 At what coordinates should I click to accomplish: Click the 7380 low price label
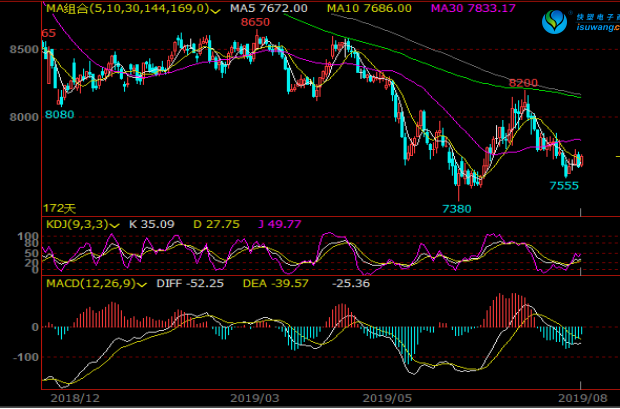click(457, 208)
